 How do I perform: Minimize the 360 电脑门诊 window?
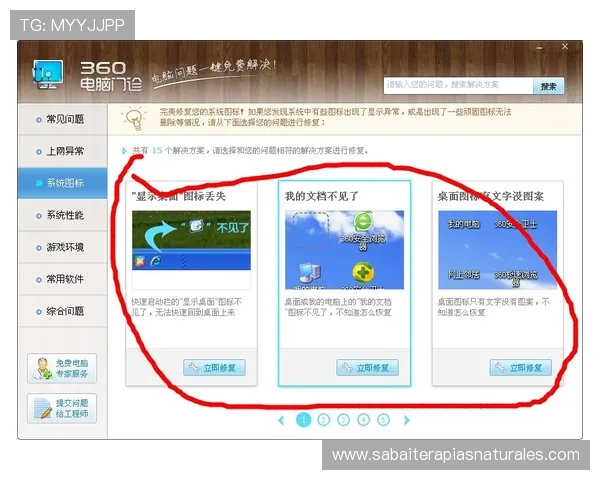coord(540,47)
